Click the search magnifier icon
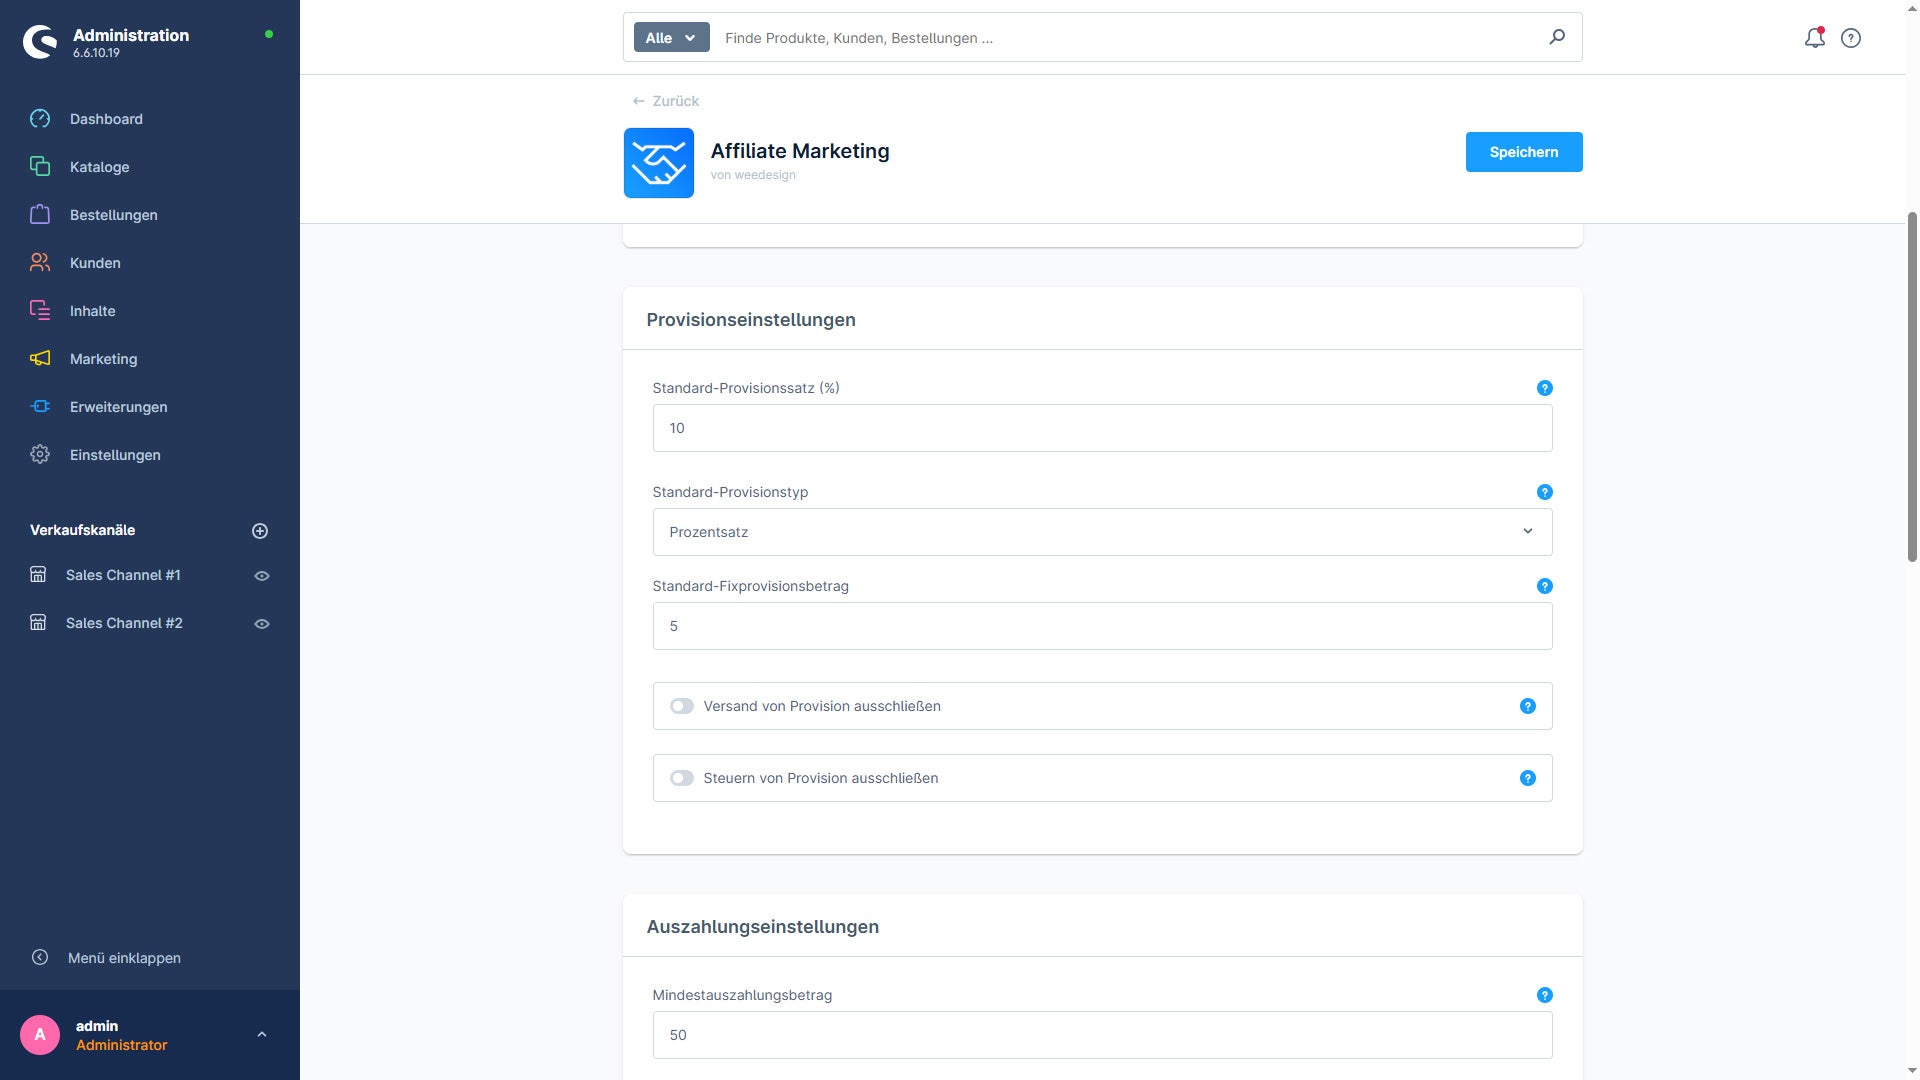The image size is (1920, 1080). coord(1557,37)
